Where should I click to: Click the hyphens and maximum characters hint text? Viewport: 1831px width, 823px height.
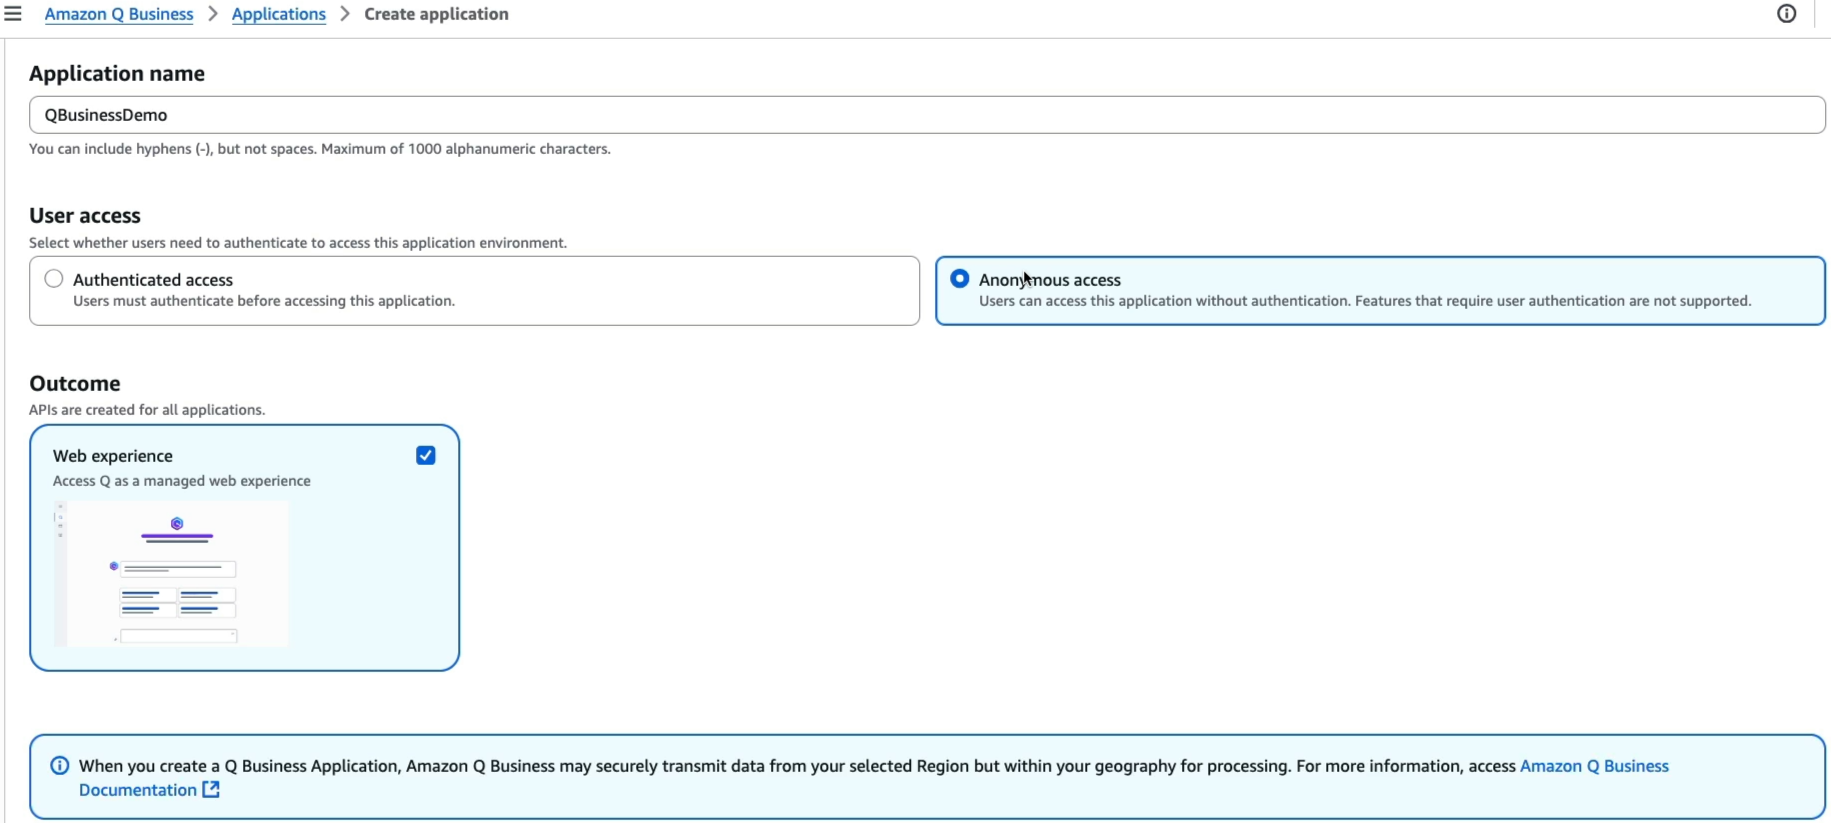[x=320, y=149]
